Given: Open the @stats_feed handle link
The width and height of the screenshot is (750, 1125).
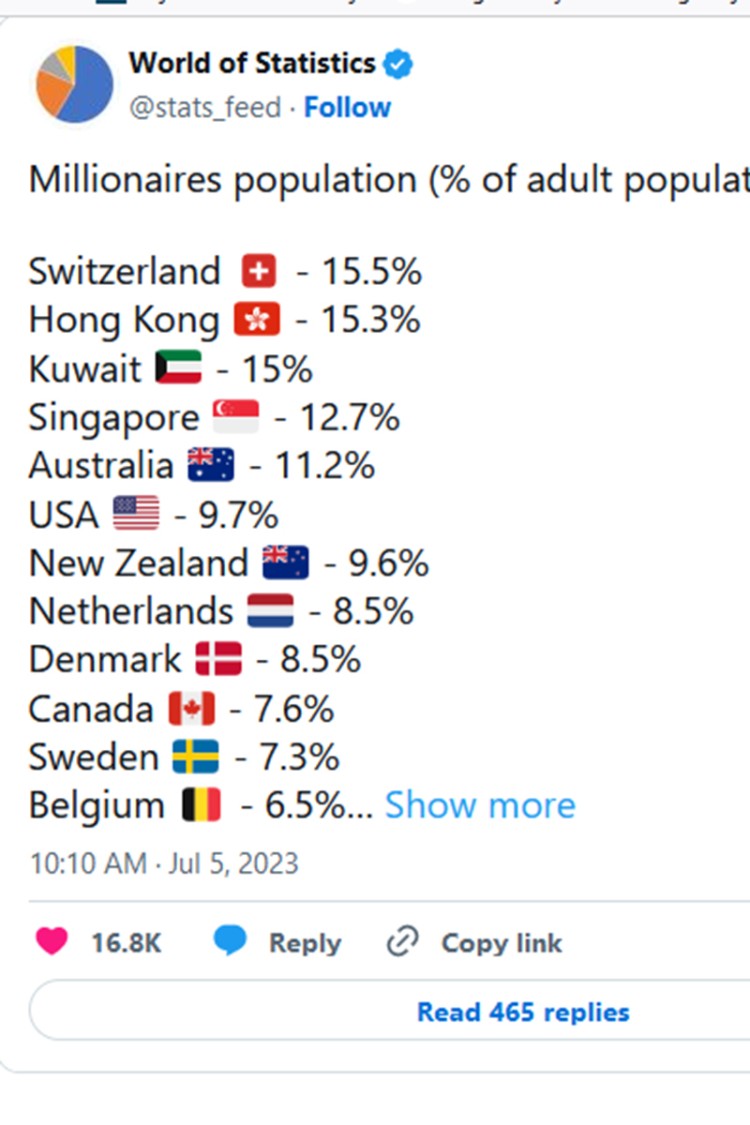Looking at the screenshot, I should pyautogui.click(x=206, y=108).
